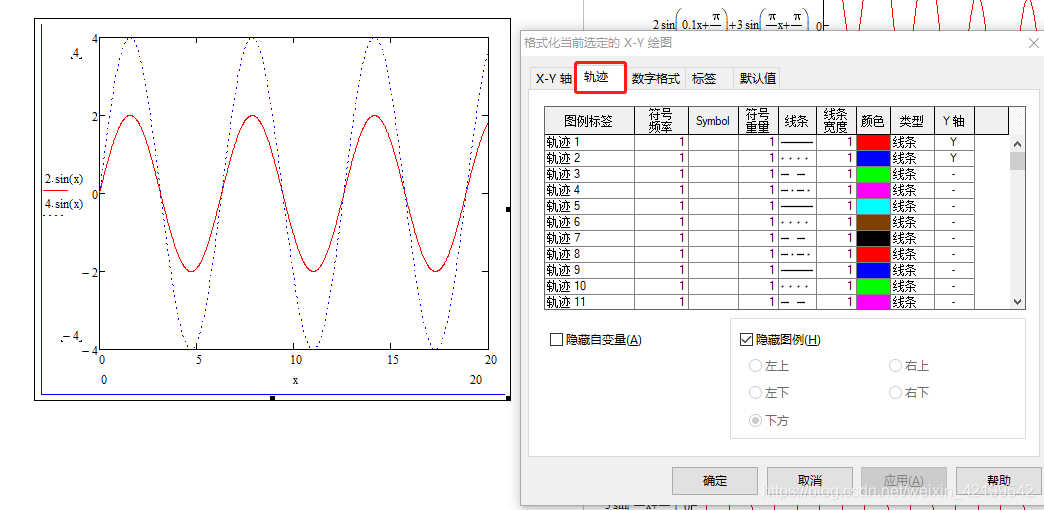The width and height of the screenshot is (1044, 510).
Task: Open the 默认值 tab
Action: [x=758, y=79]
